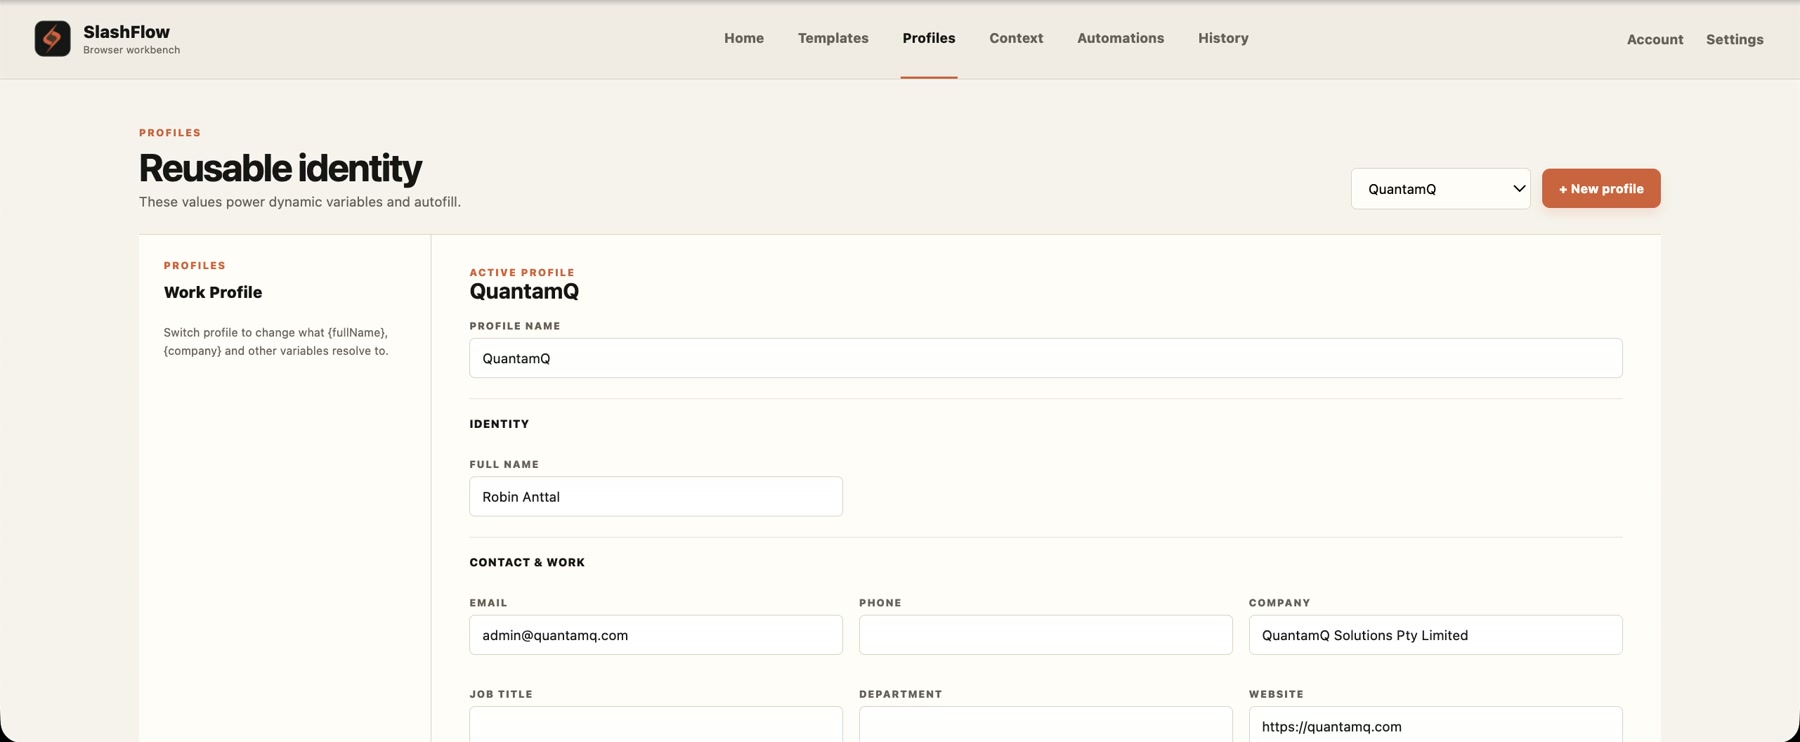Screen dimensions: 1800x742
Task: Click the QuantamQ active profile heading
Action: pyautogui.click(x=524, y=291)
